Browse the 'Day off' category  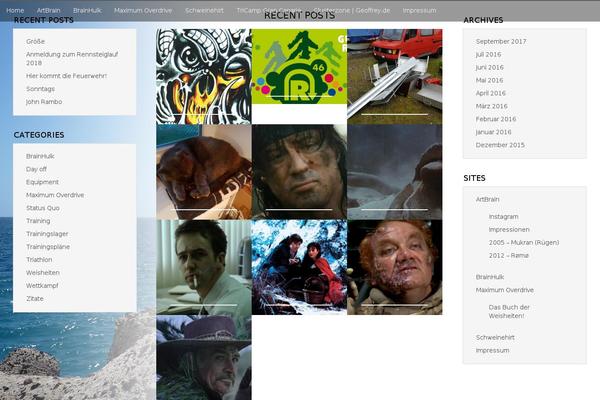(36, 169)
